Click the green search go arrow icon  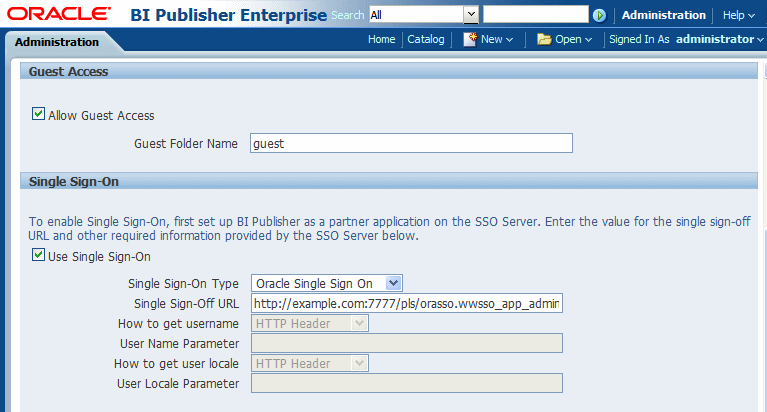click(599, 16)
